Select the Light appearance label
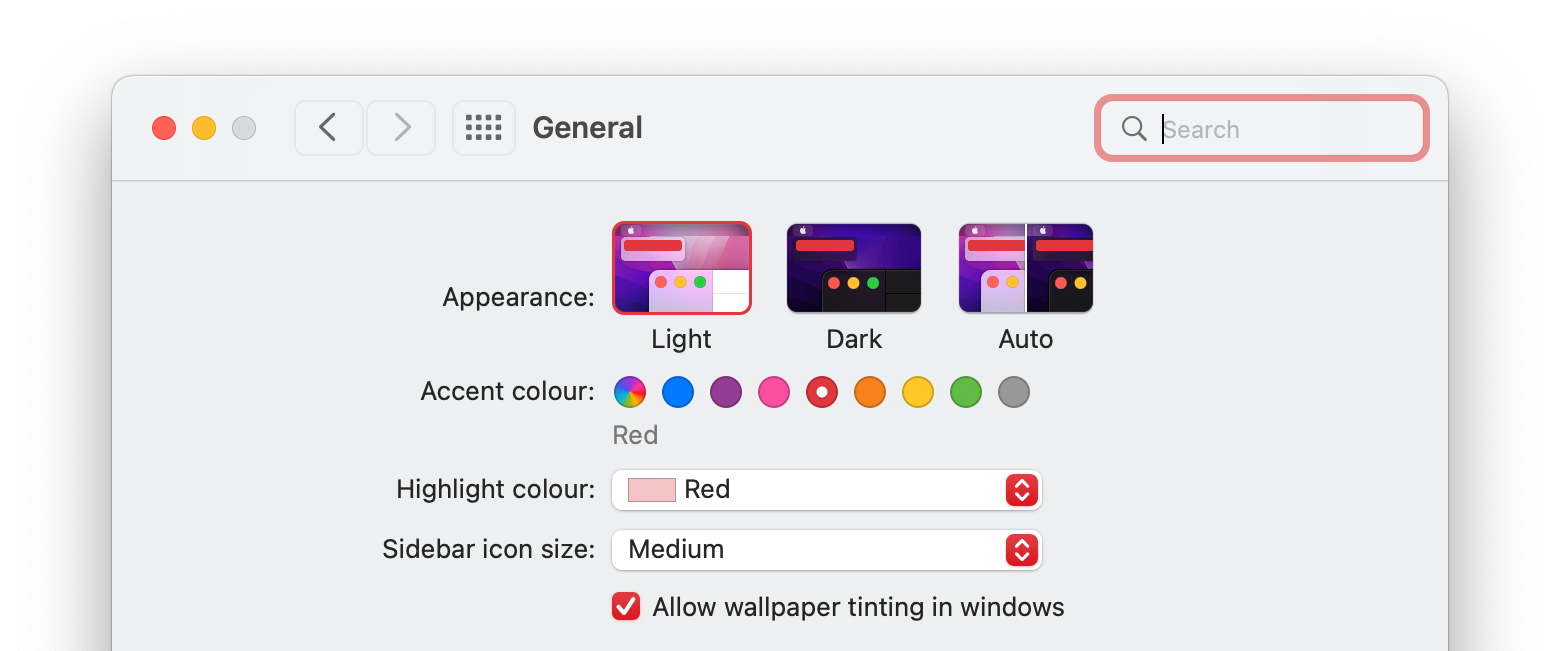Screen dimensions: 1560x651 click(x=681, y=339)
